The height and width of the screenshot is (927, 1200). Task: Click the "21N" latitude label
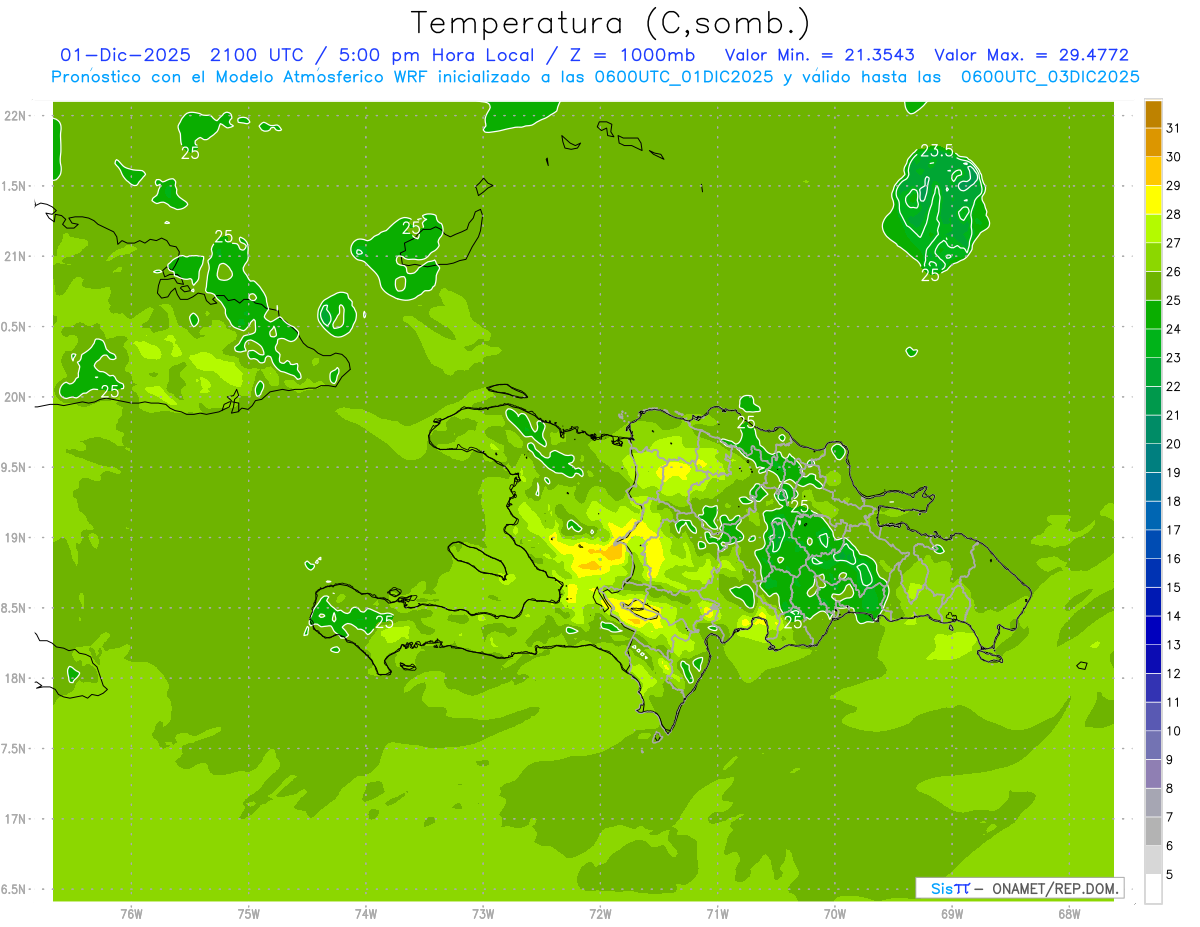point(15,257)
